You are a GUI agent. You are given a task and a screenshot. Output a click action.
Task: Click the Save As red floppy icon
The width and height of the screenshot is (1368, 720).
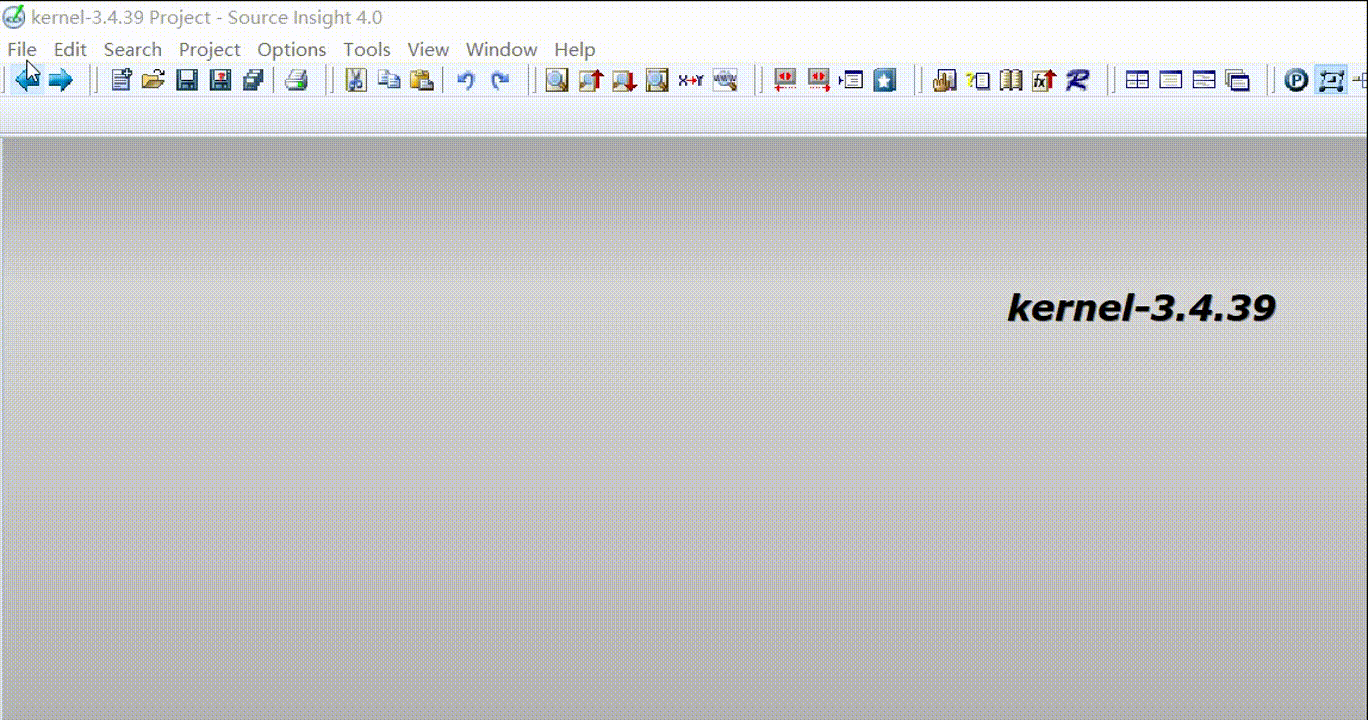pos(220,80)
